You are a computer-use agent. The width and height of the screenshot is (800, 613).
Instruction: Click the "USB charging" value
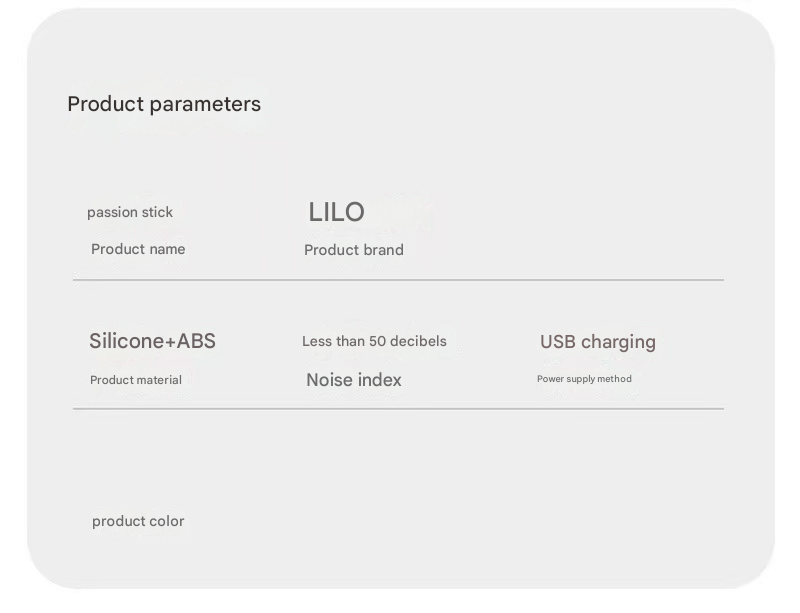click(x=598, y=342)
